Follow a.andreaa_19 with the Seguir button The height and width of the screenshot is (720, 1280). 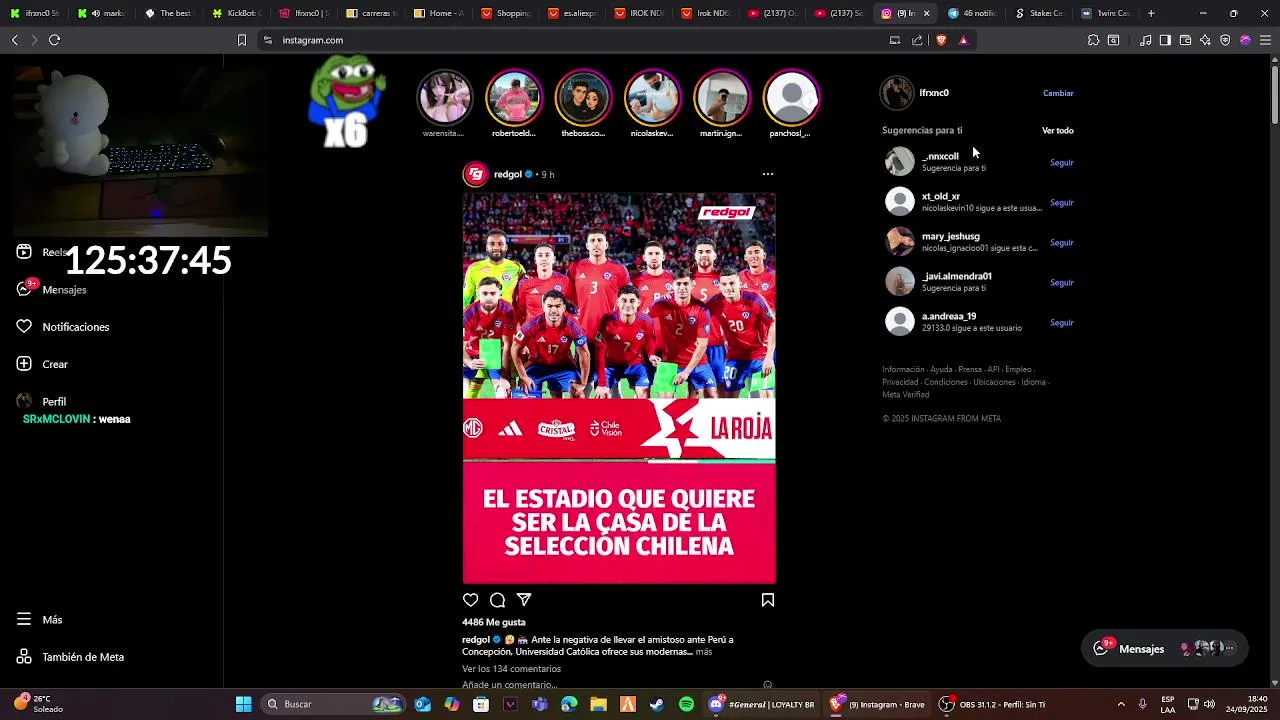(x=1061, y=322)
